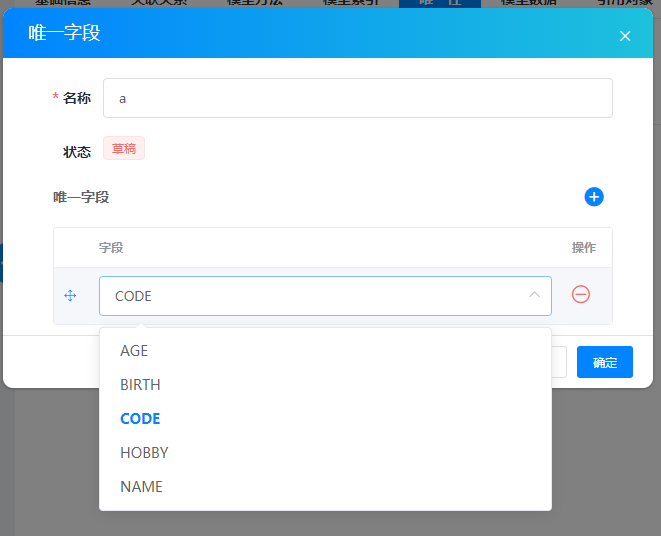Viewport: 661px width, 536px height.
Task: Choose NAME from the dropdown options
Action: point(141,487)
